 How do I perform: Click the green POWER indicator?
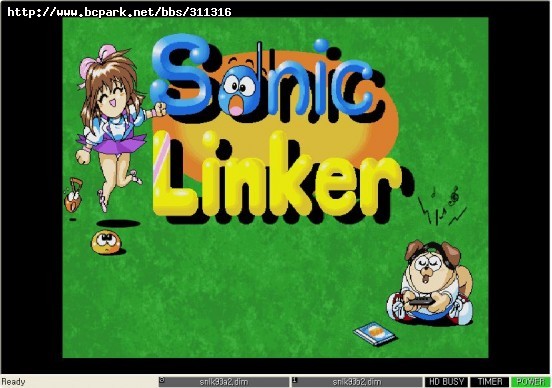click(531, 382)
